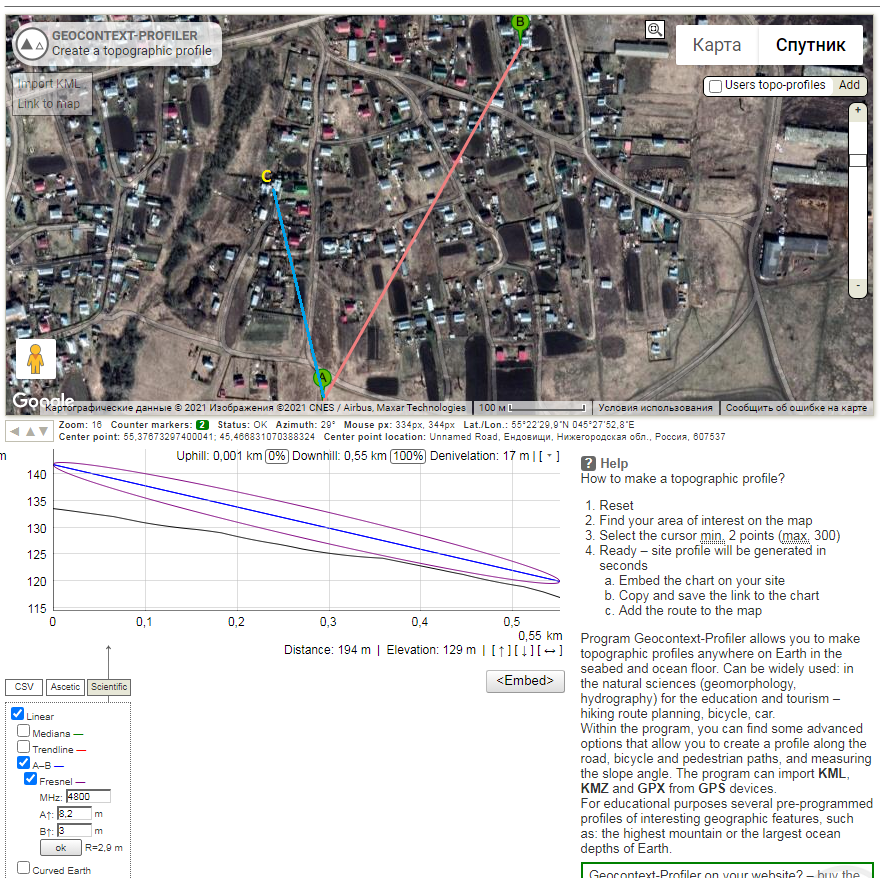Open the Условия использования link
Viewport: 880px width, 878px height.
tap(655, 408)
